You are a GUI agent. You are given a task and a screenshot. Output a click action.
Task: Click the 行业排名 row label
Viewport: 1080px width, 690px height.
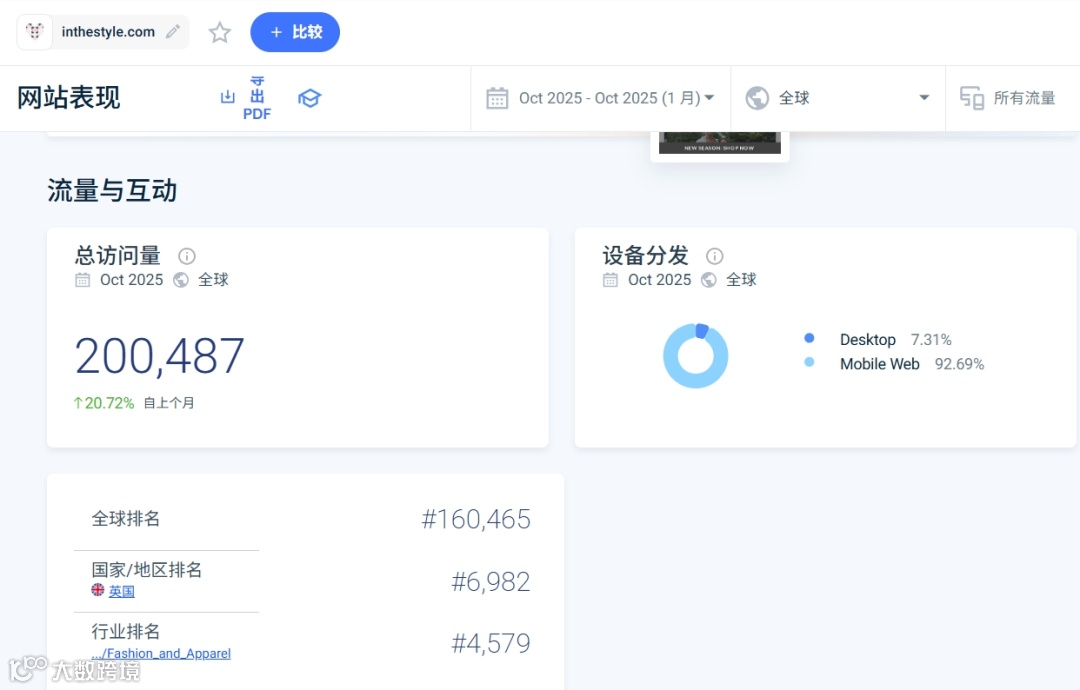tap(125, 631)
